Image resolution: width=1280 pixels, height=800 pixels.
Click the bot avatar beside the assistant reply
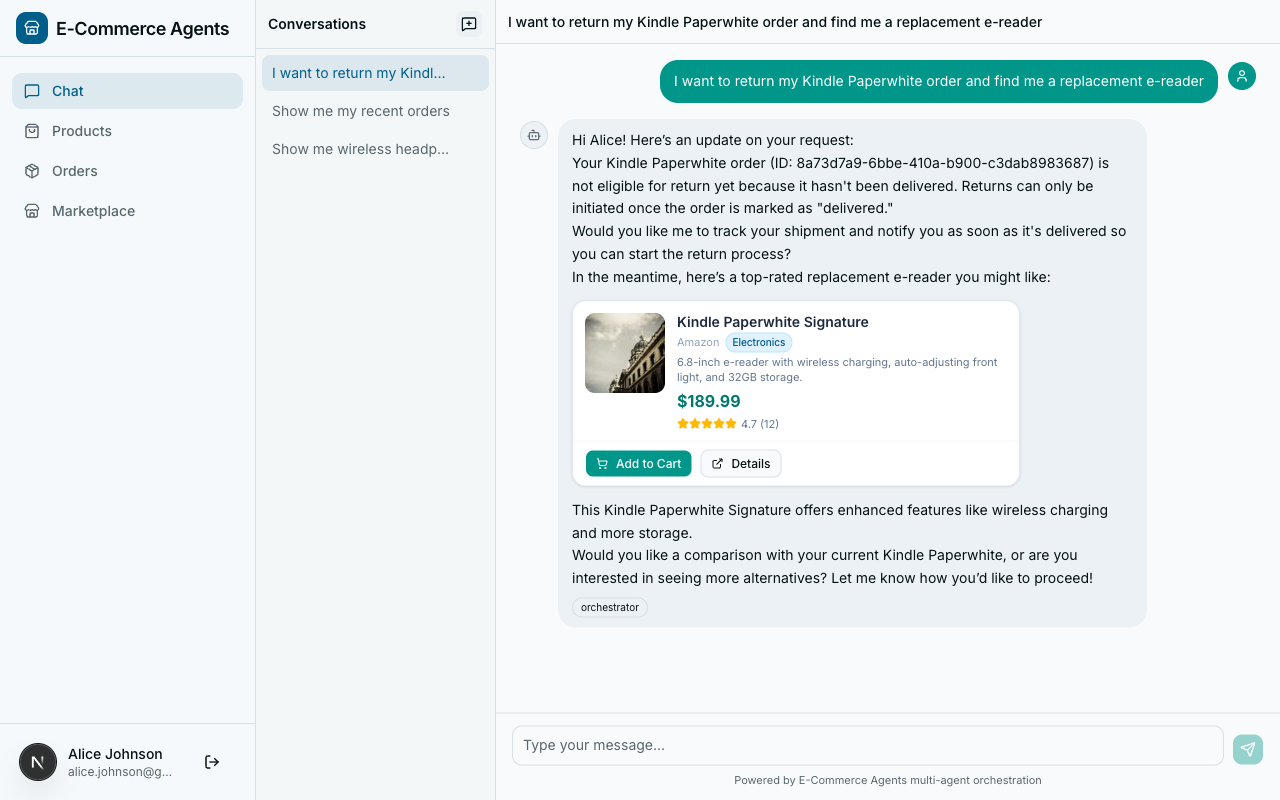click(x=533, y=135)
